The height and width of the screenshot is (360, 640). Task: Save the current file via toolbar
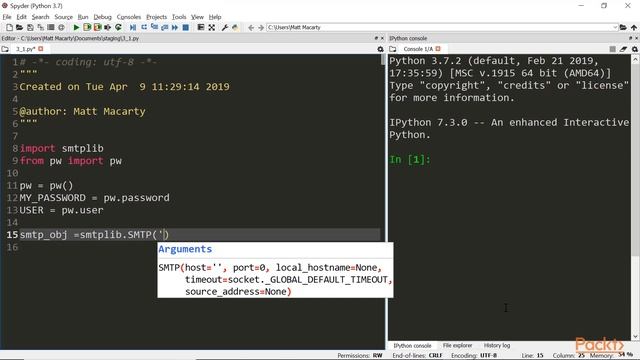click(x=30, y=27)
